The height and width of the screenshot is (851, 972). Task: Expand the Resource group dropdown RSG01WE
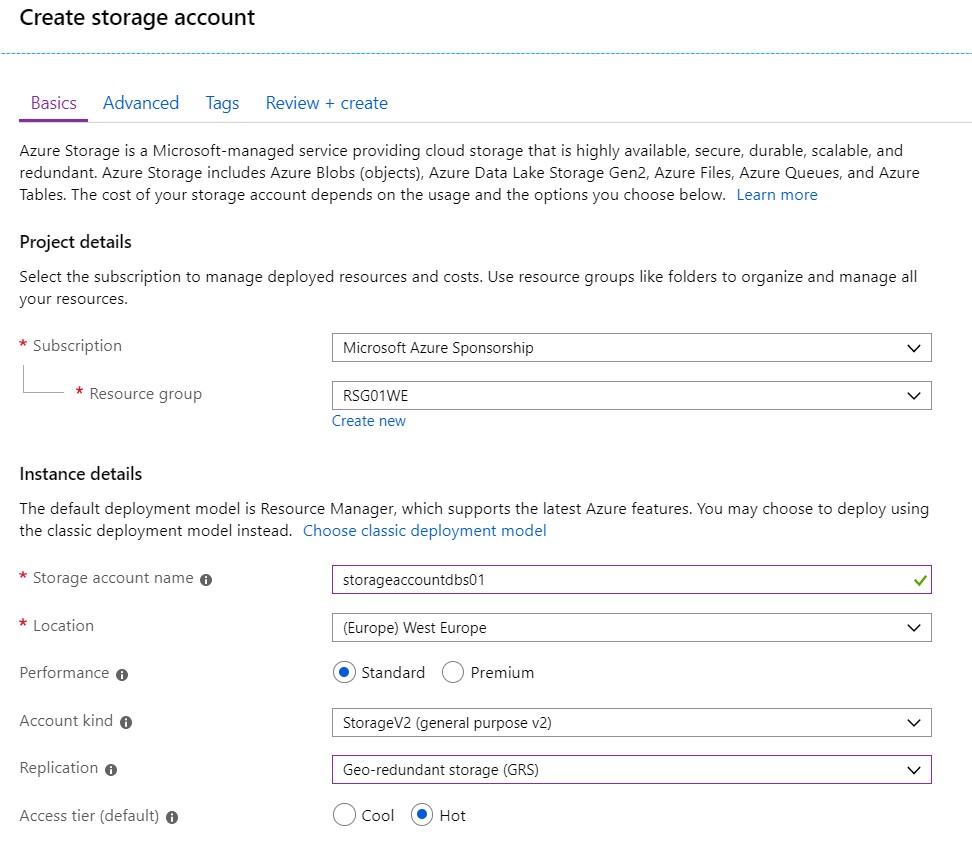tap(632, 395)
